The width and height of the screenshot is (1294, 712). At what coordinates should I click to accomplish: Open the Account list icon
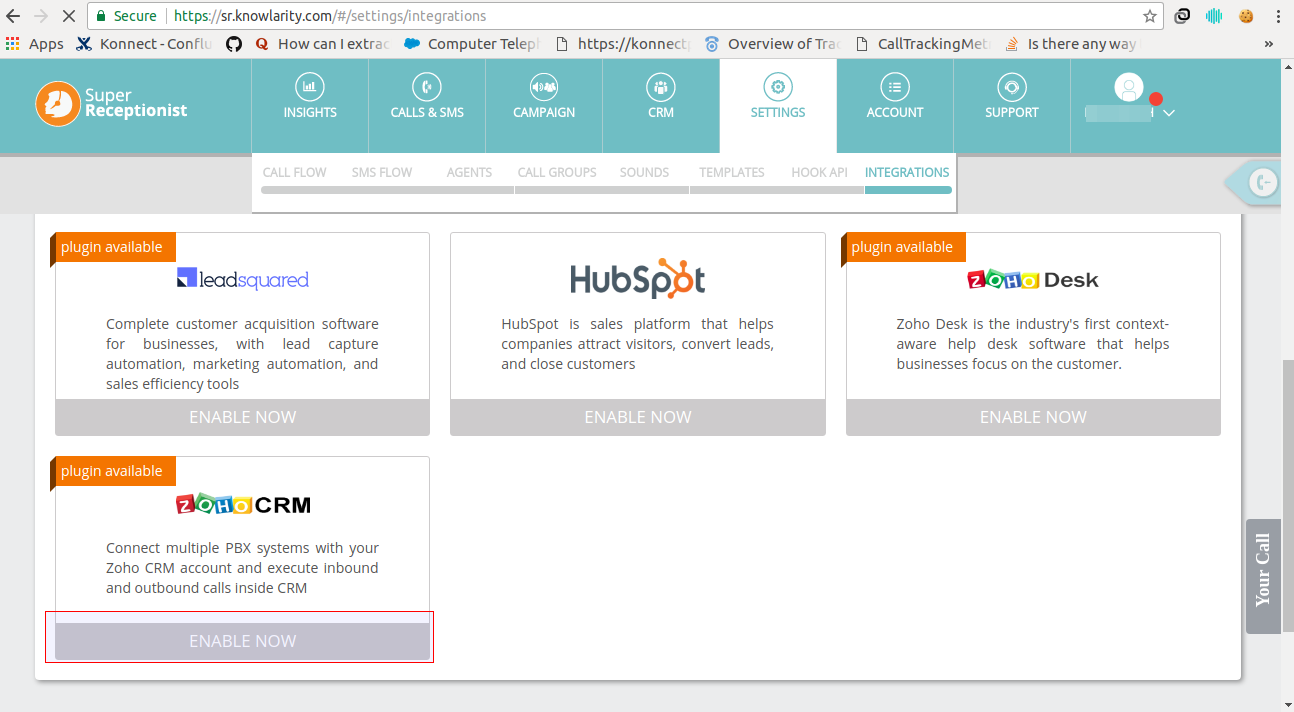(x=895, y=86)
